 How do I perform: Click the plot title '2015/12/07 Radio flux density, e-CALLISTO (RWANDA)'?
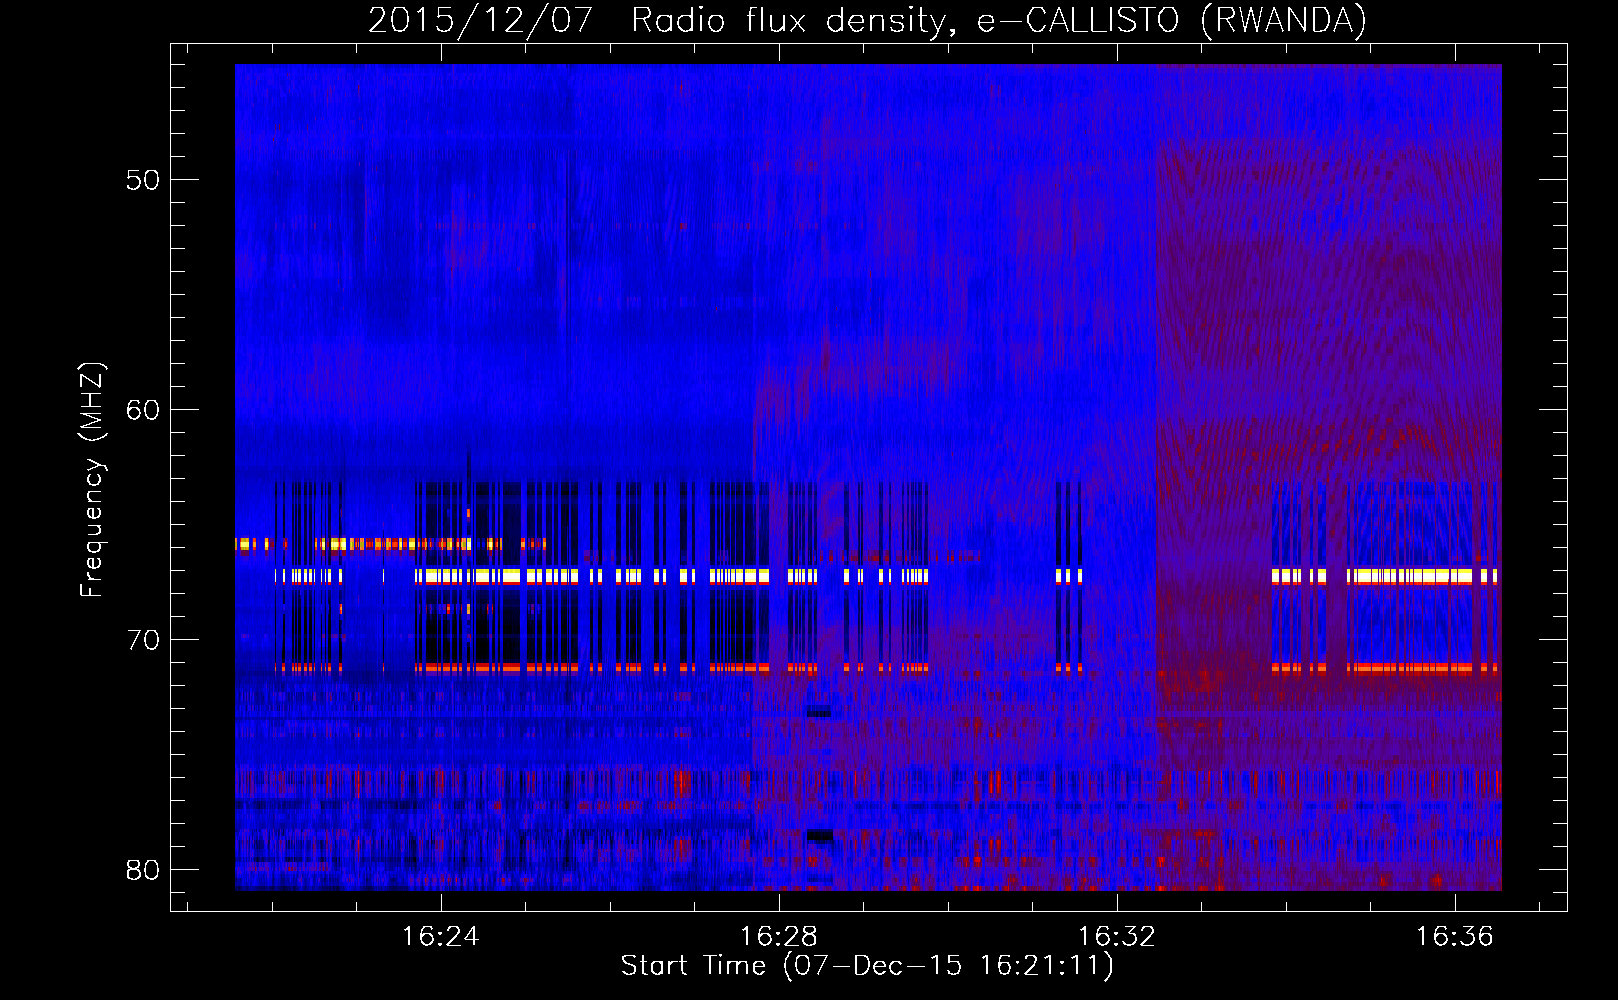867,21
